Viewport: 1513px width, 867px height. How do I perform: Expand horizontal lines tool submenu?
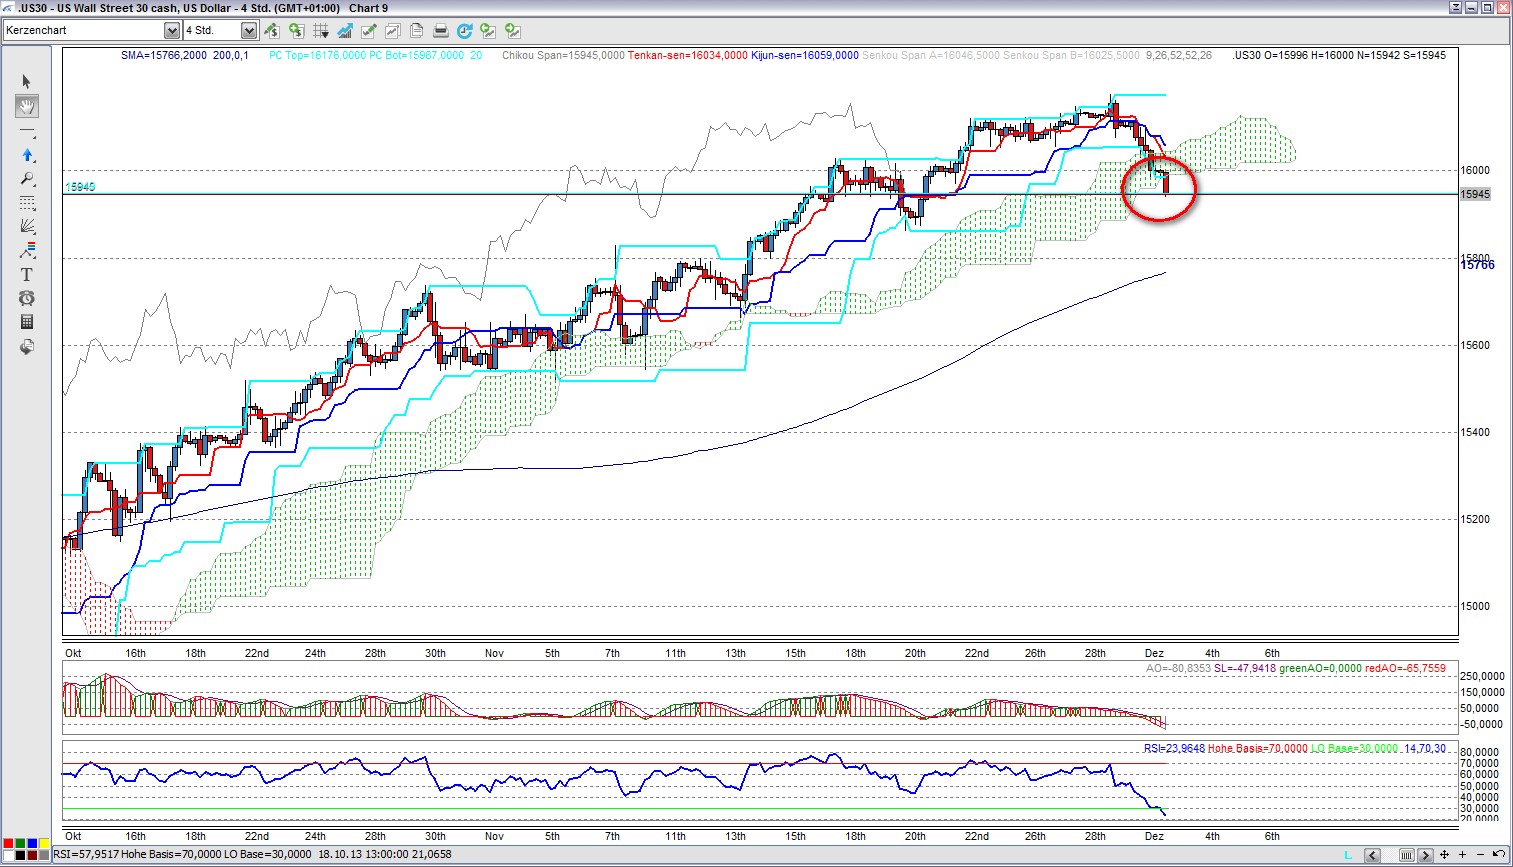(27, 203)
